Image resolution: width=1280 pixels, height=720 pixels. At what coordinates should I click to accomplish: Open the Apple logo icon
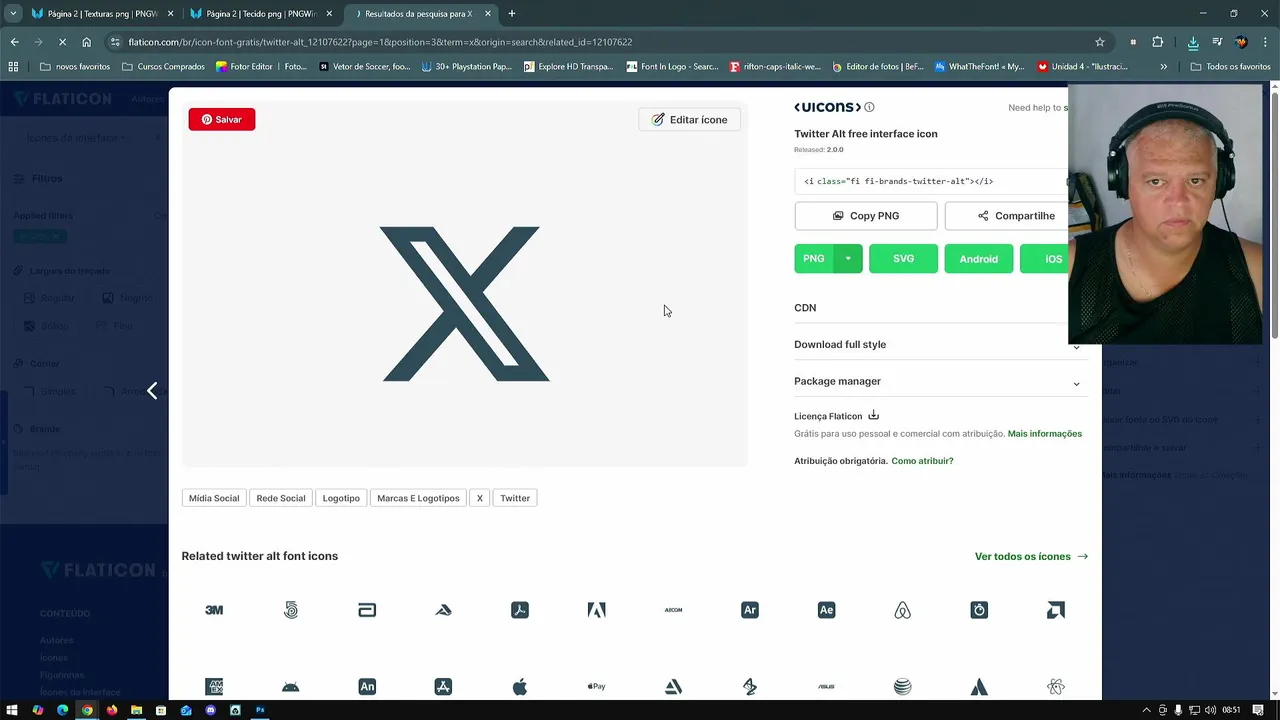click(x=520, y=686)
